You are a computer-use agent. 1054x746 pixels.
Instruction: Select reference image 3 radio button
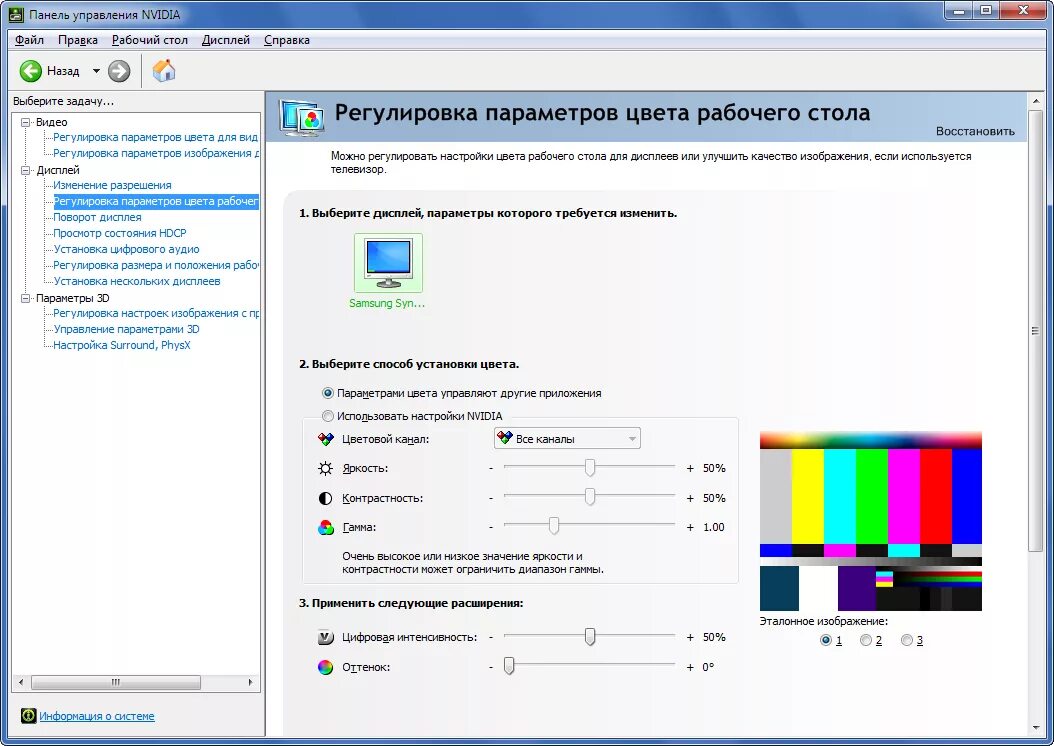coord(907,640)
